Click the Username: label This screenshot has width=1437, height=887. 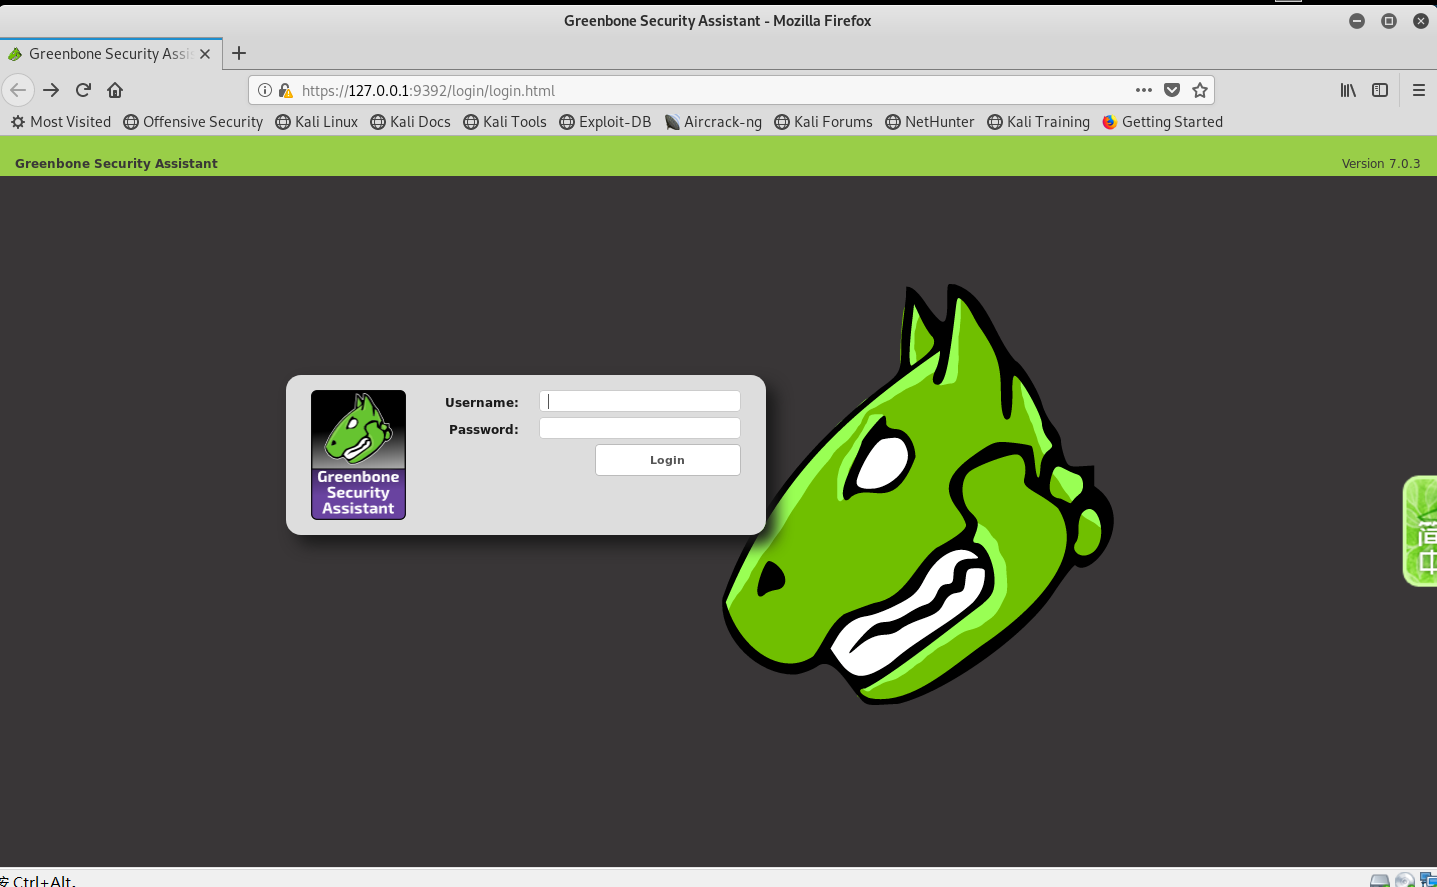click(482, 402)
